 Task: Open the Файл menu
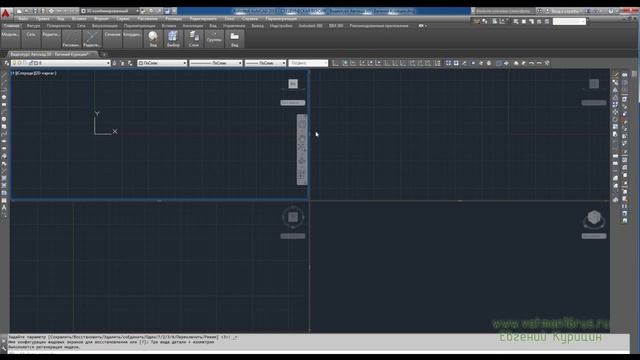click(23, 19)
